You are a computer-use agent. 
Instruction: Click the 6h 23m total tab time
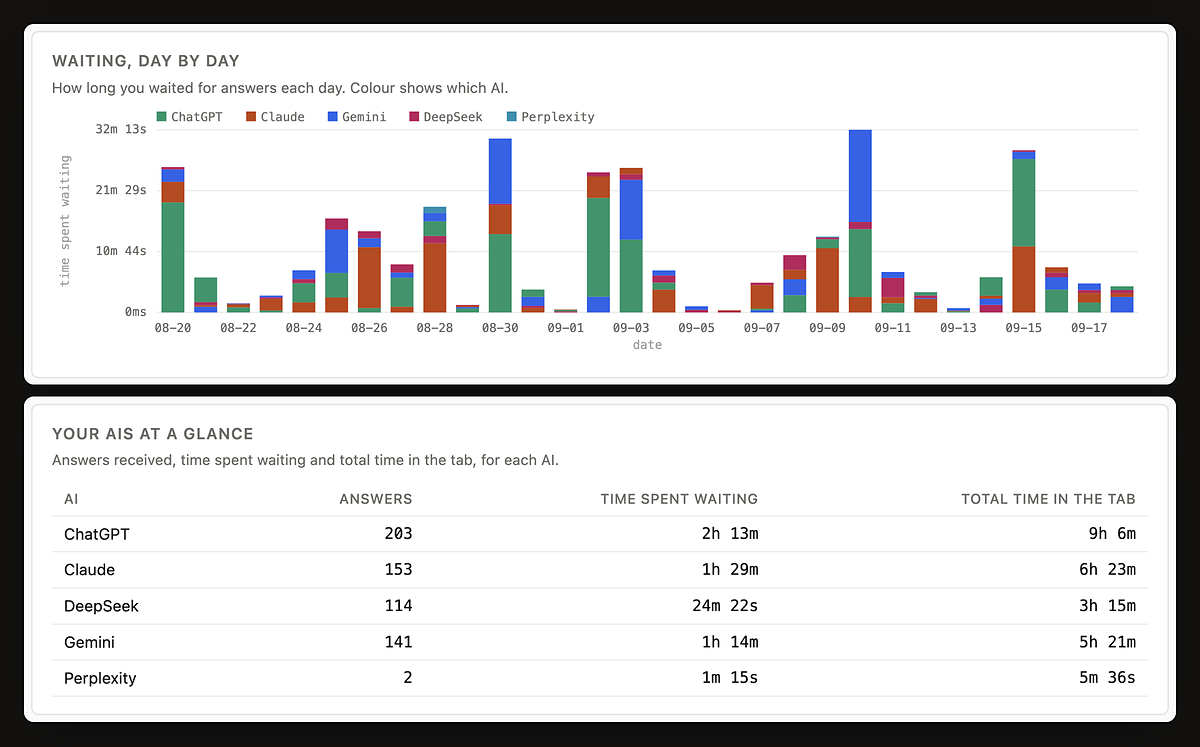1107,570
